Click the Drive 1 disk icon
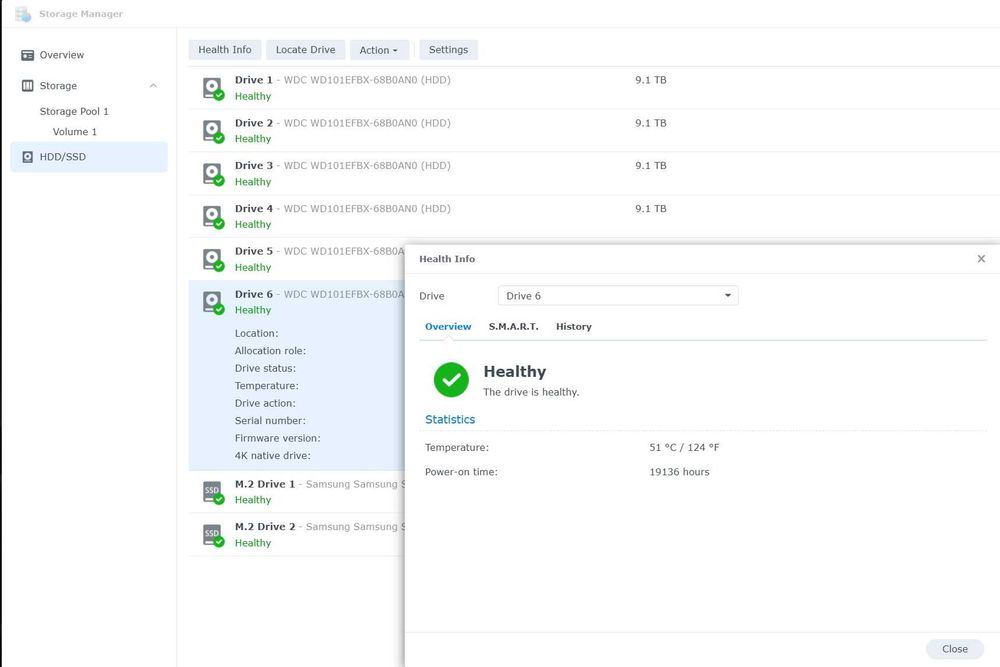This screenshot has height=667, width=1000. tap(213, 88)
